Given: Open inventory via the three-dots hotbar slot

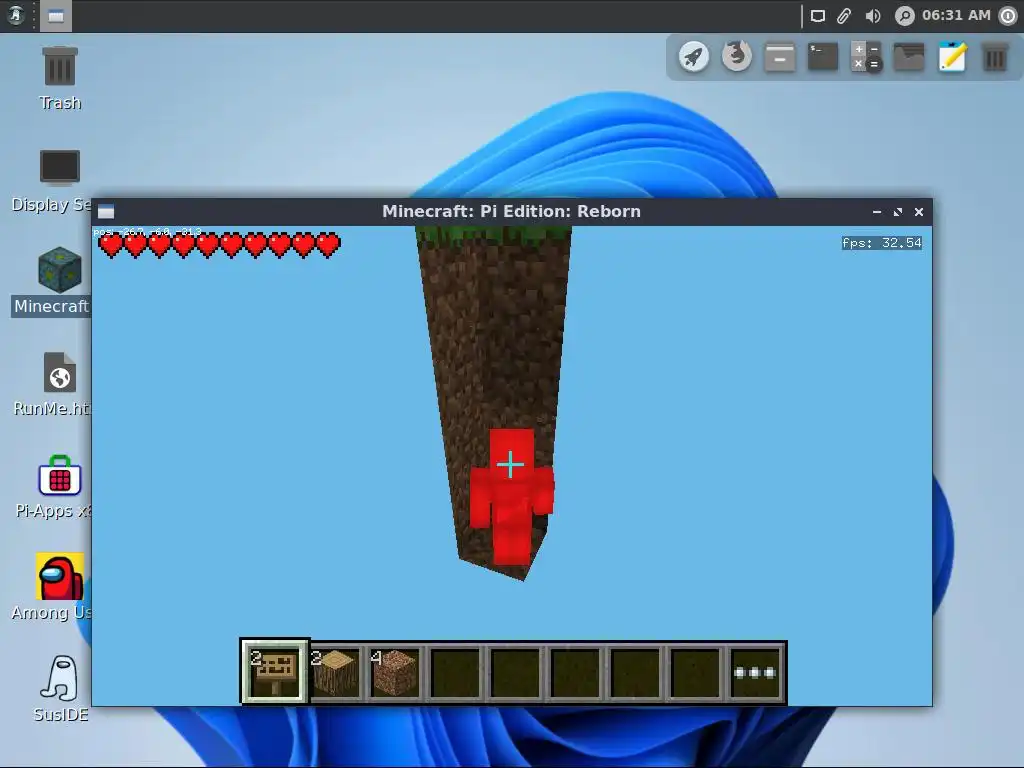Looking at the screenshot, I should 755,672.
